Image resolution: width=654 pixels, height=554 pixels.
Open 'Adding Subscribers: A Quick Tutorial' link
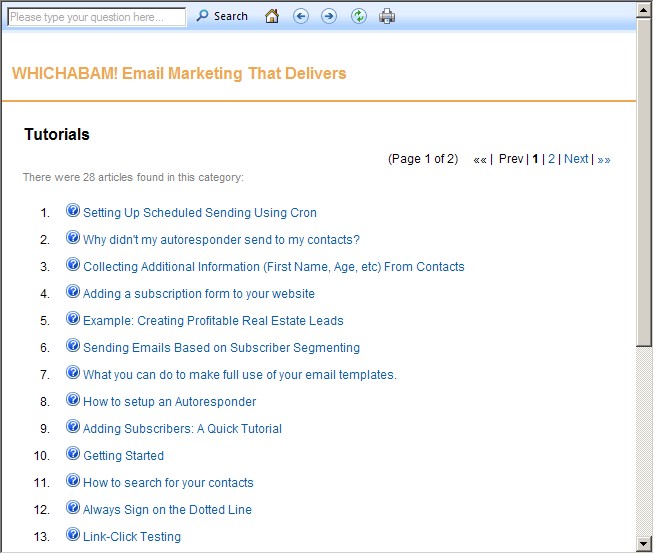coord(182,429)
